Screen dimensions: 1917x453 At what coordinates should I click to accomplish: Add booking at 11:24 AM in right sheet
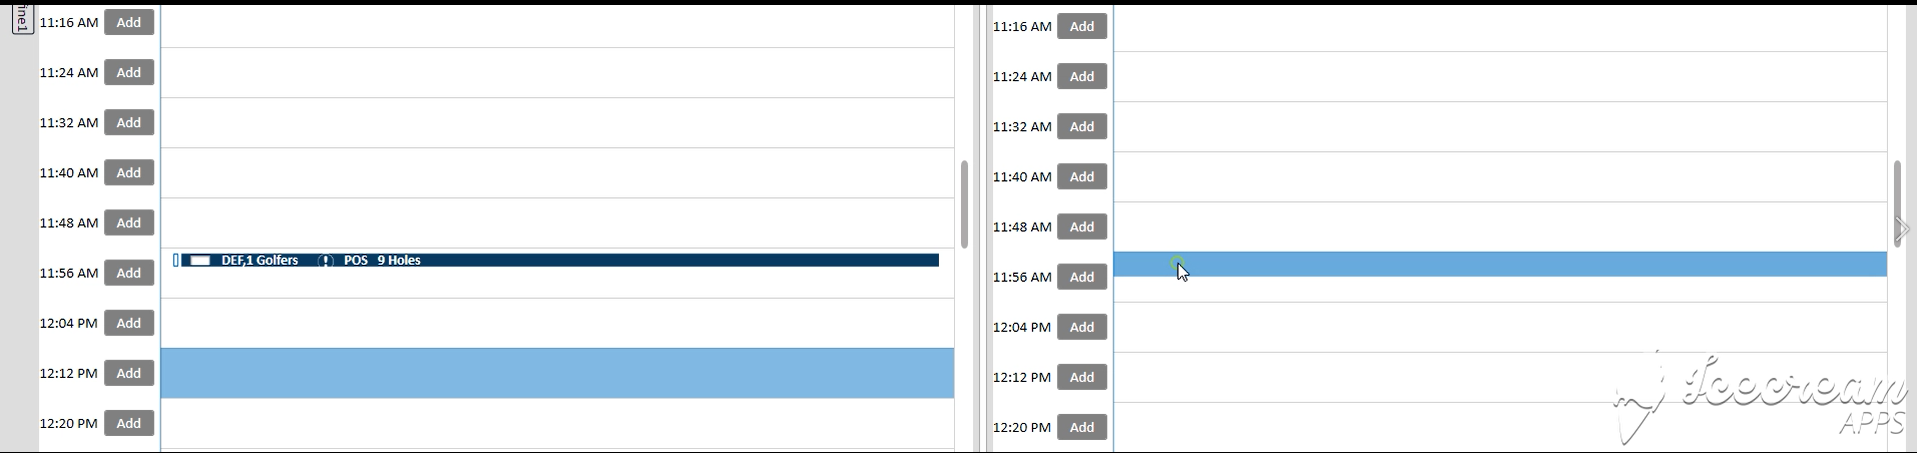(x=1082, y=77)
